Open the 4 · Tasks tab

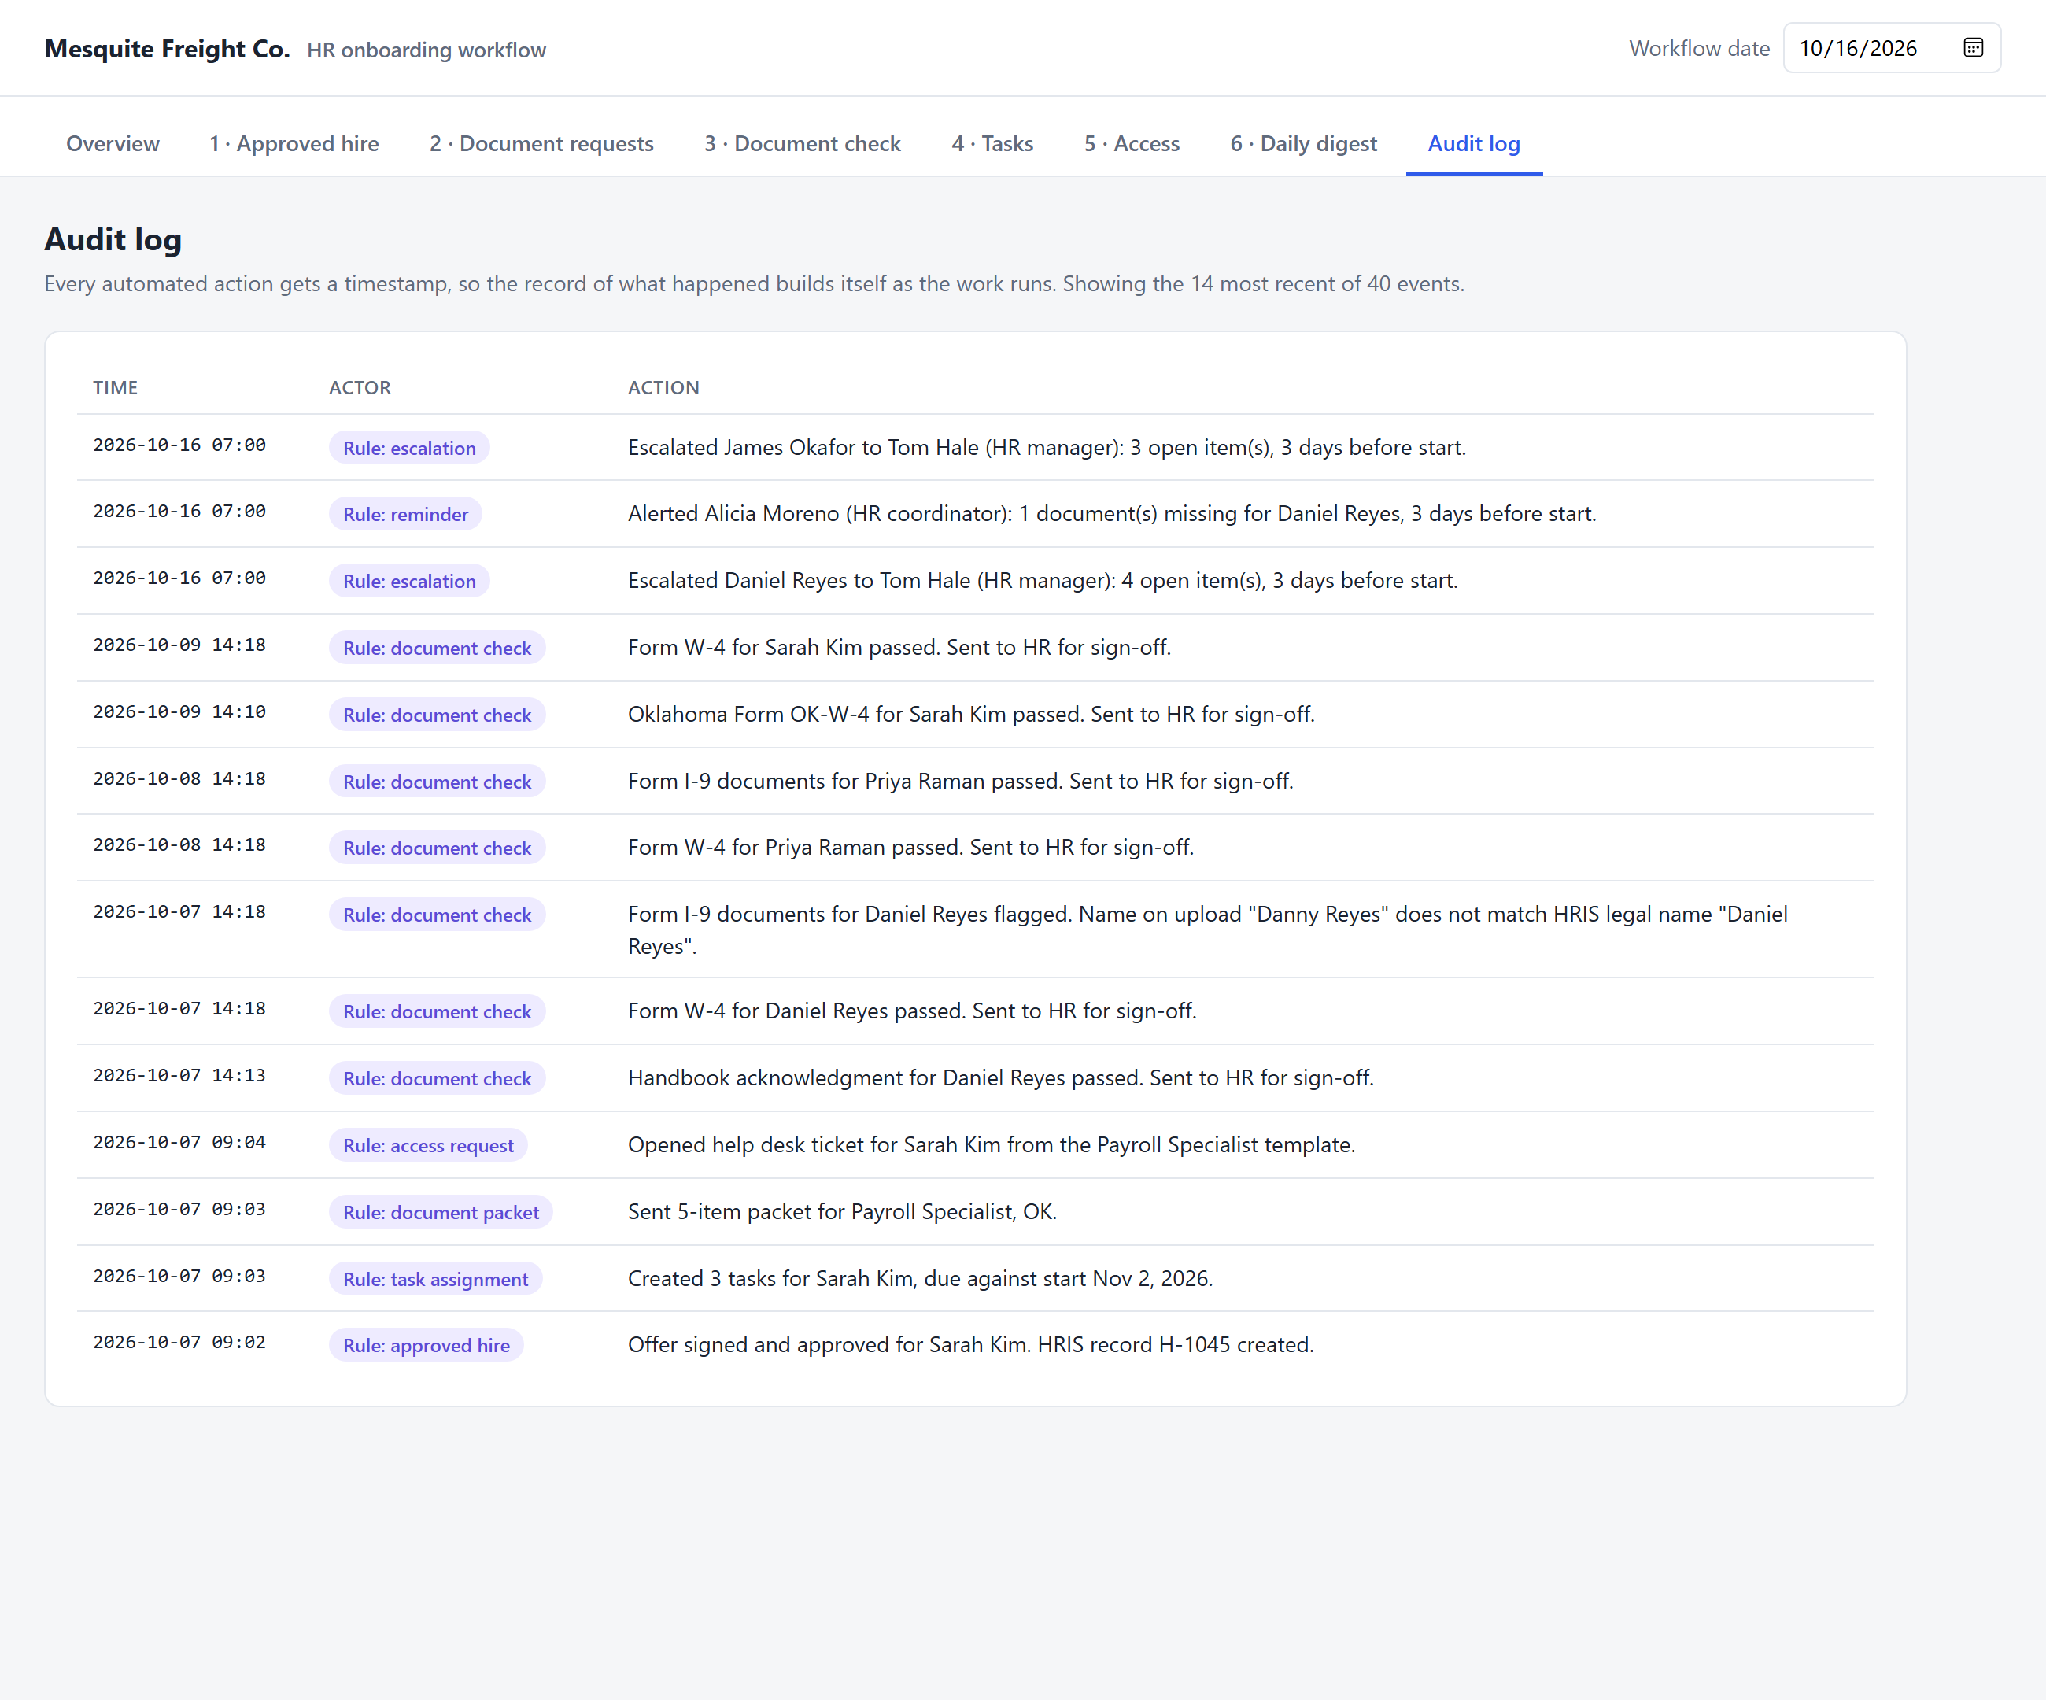[992, 144]
